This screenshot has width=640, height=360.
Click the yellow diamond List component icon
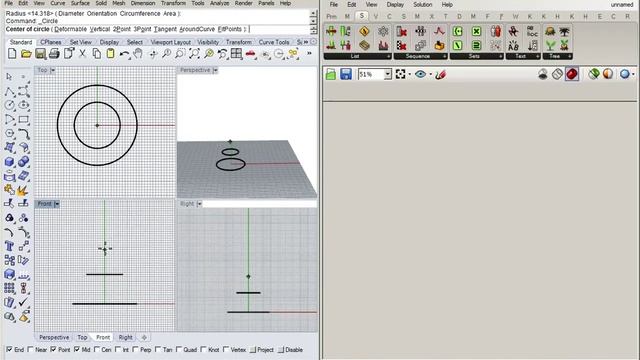click(364, 31)
